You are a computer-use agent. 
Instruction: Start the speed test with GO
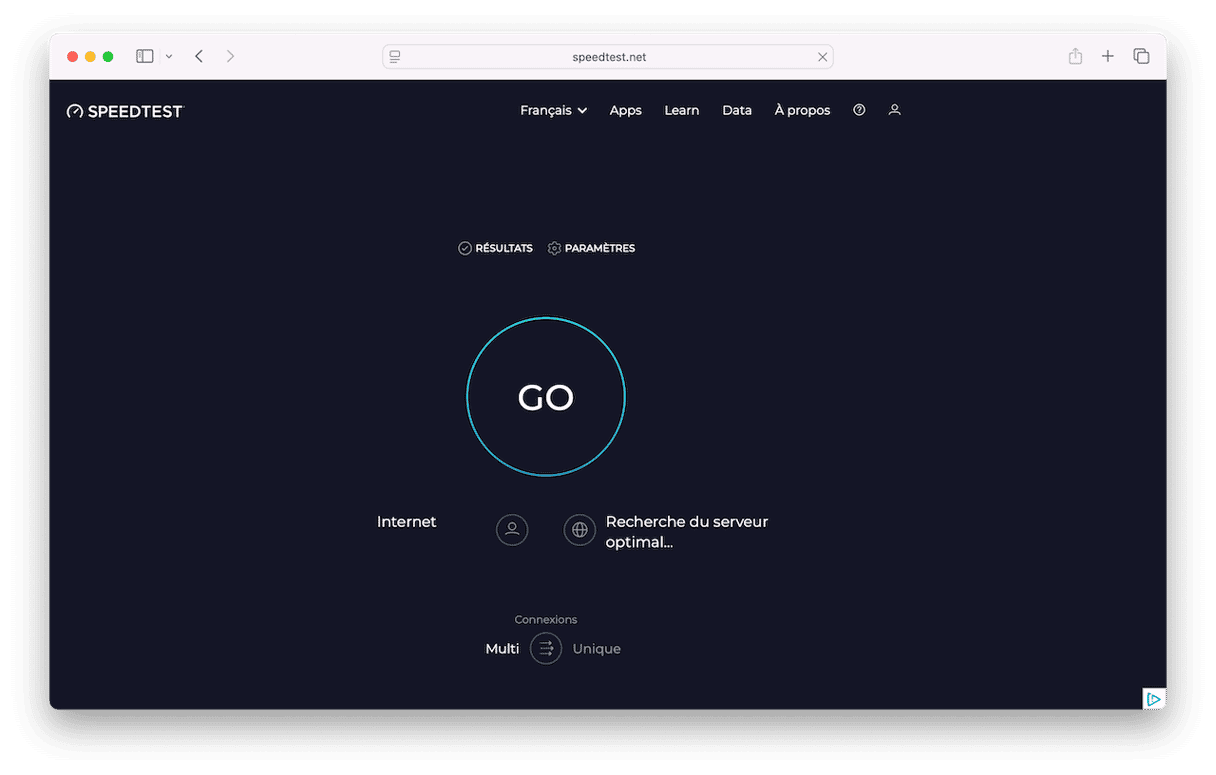(x=546, y=397)
